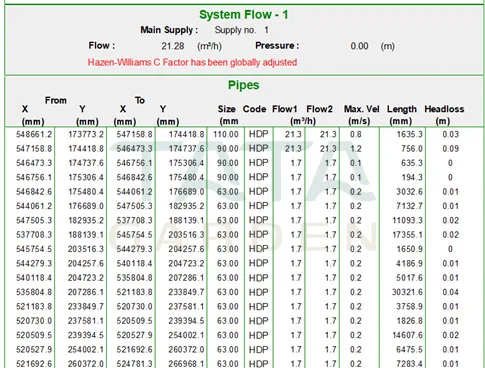This screenshot has height=368, width=485.
Task: Select the To Y cell 266968.1
Action: tap(186, 364)
